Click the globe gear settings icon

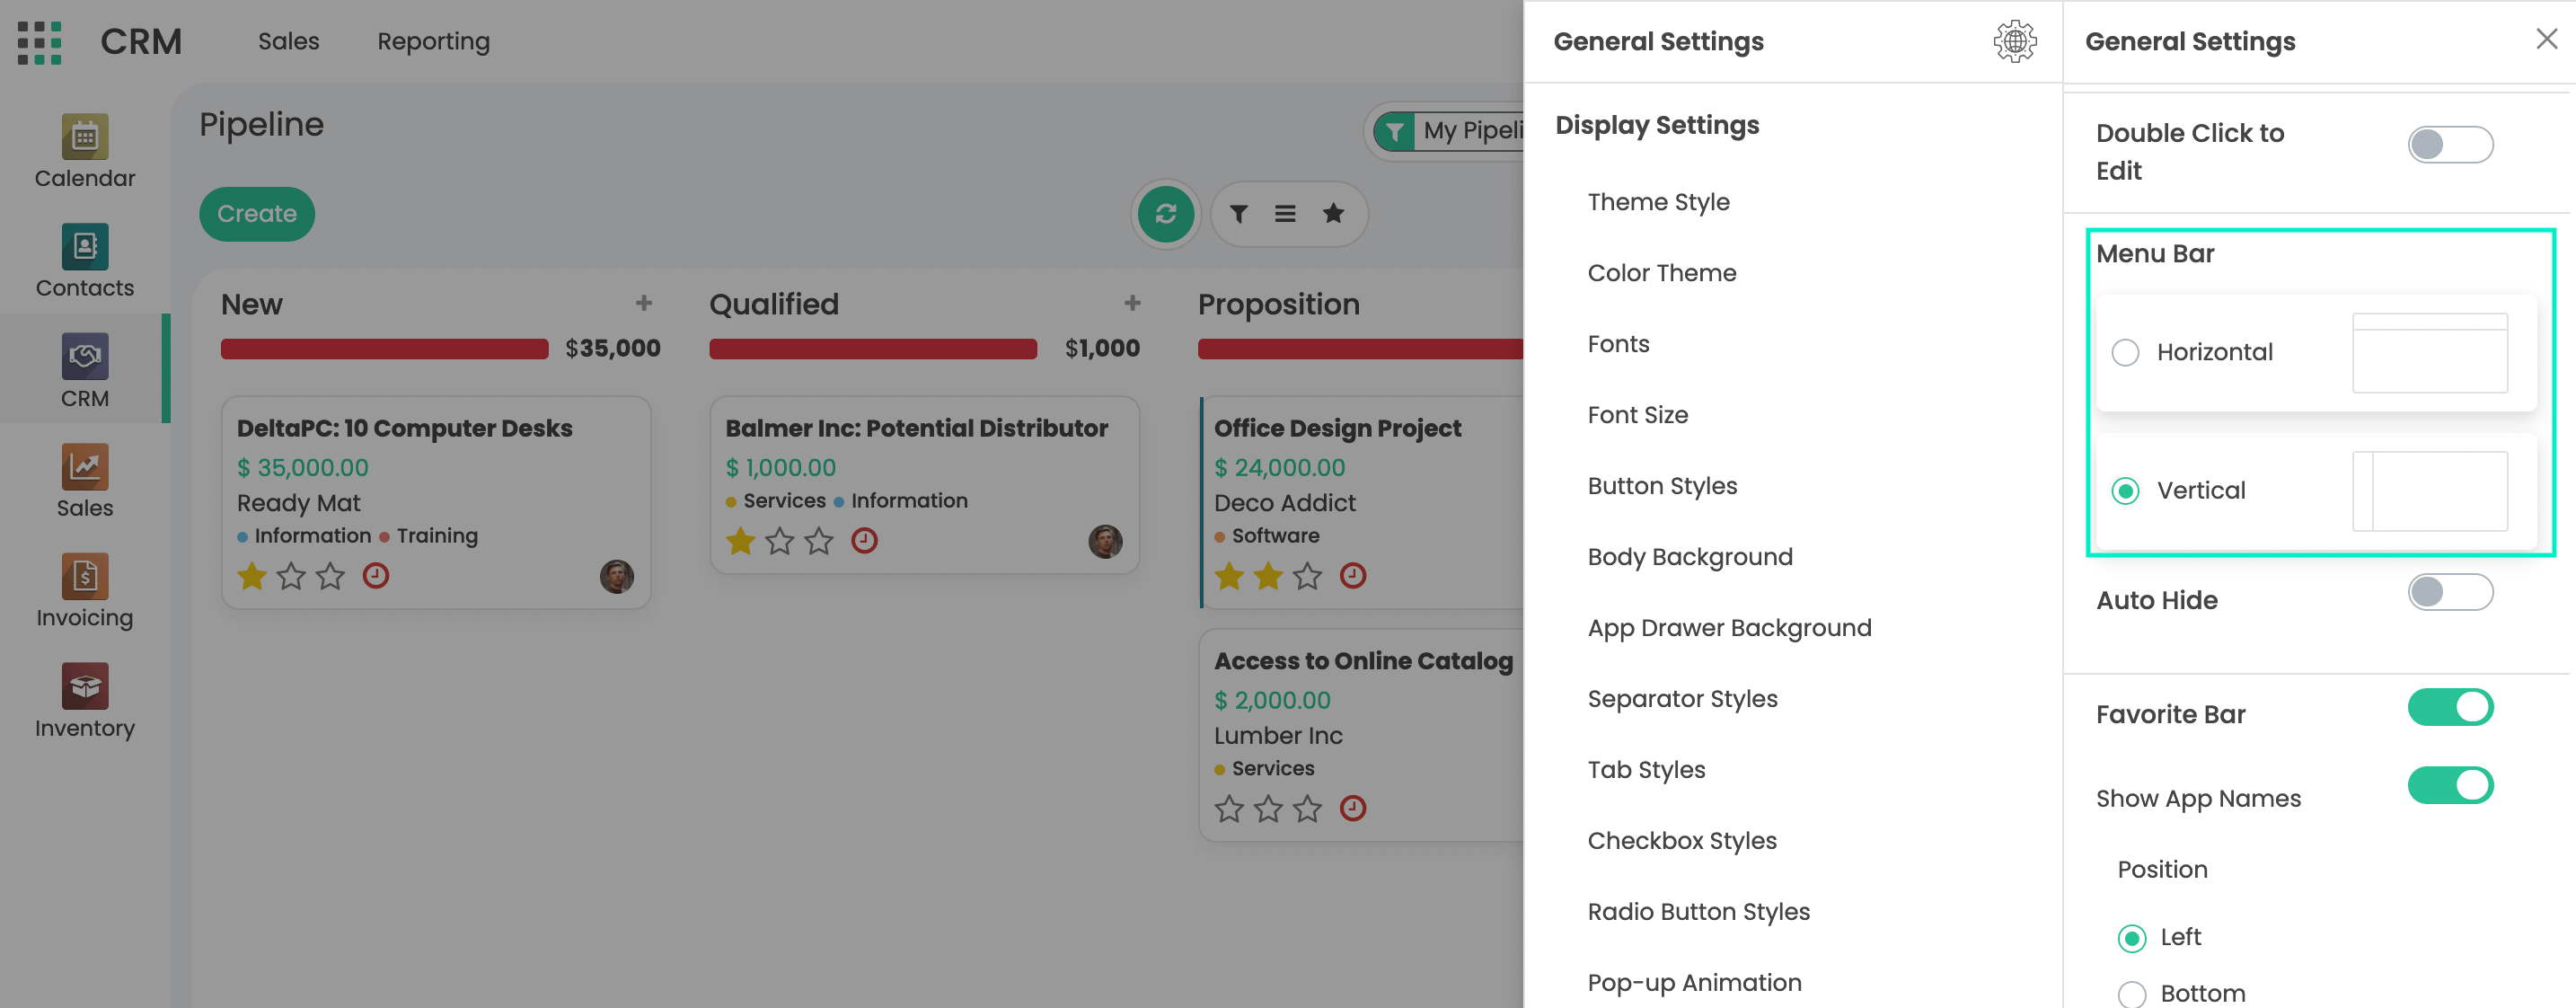2014,42
